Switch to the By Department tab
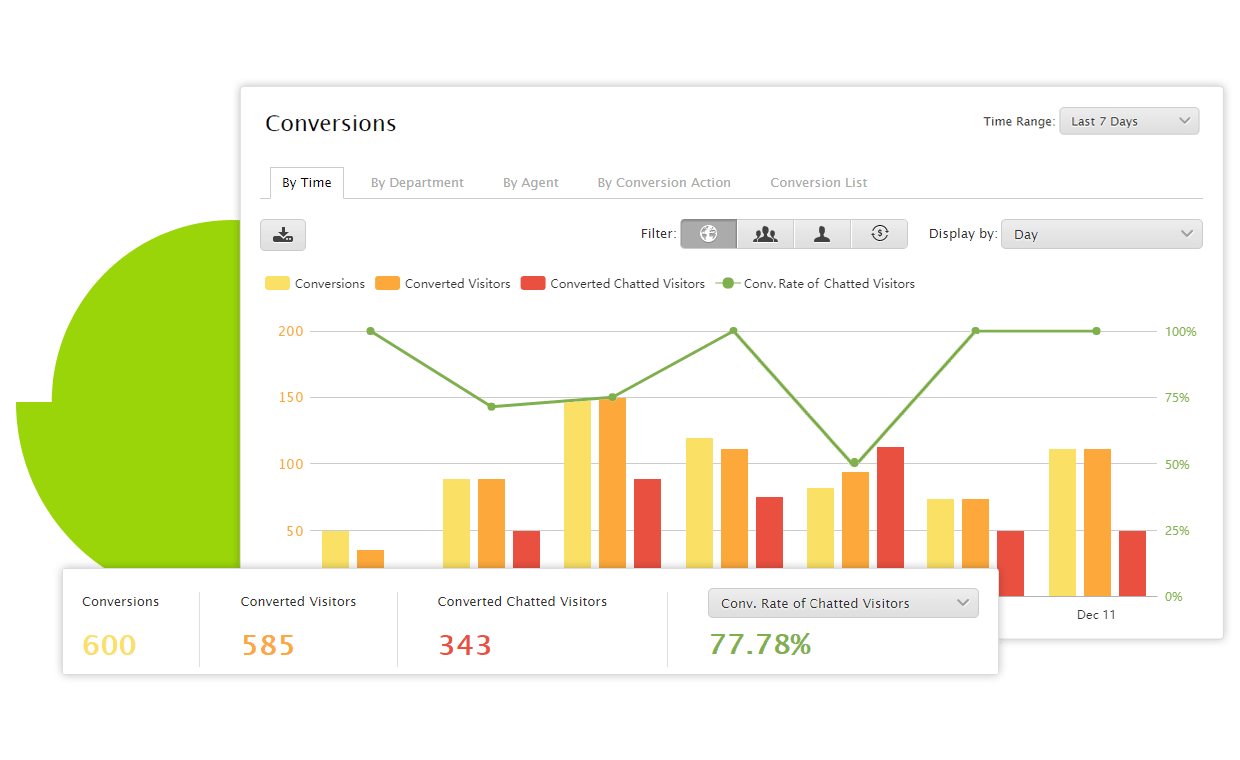This screenshot has width=1240, height=760. point(417,183)
